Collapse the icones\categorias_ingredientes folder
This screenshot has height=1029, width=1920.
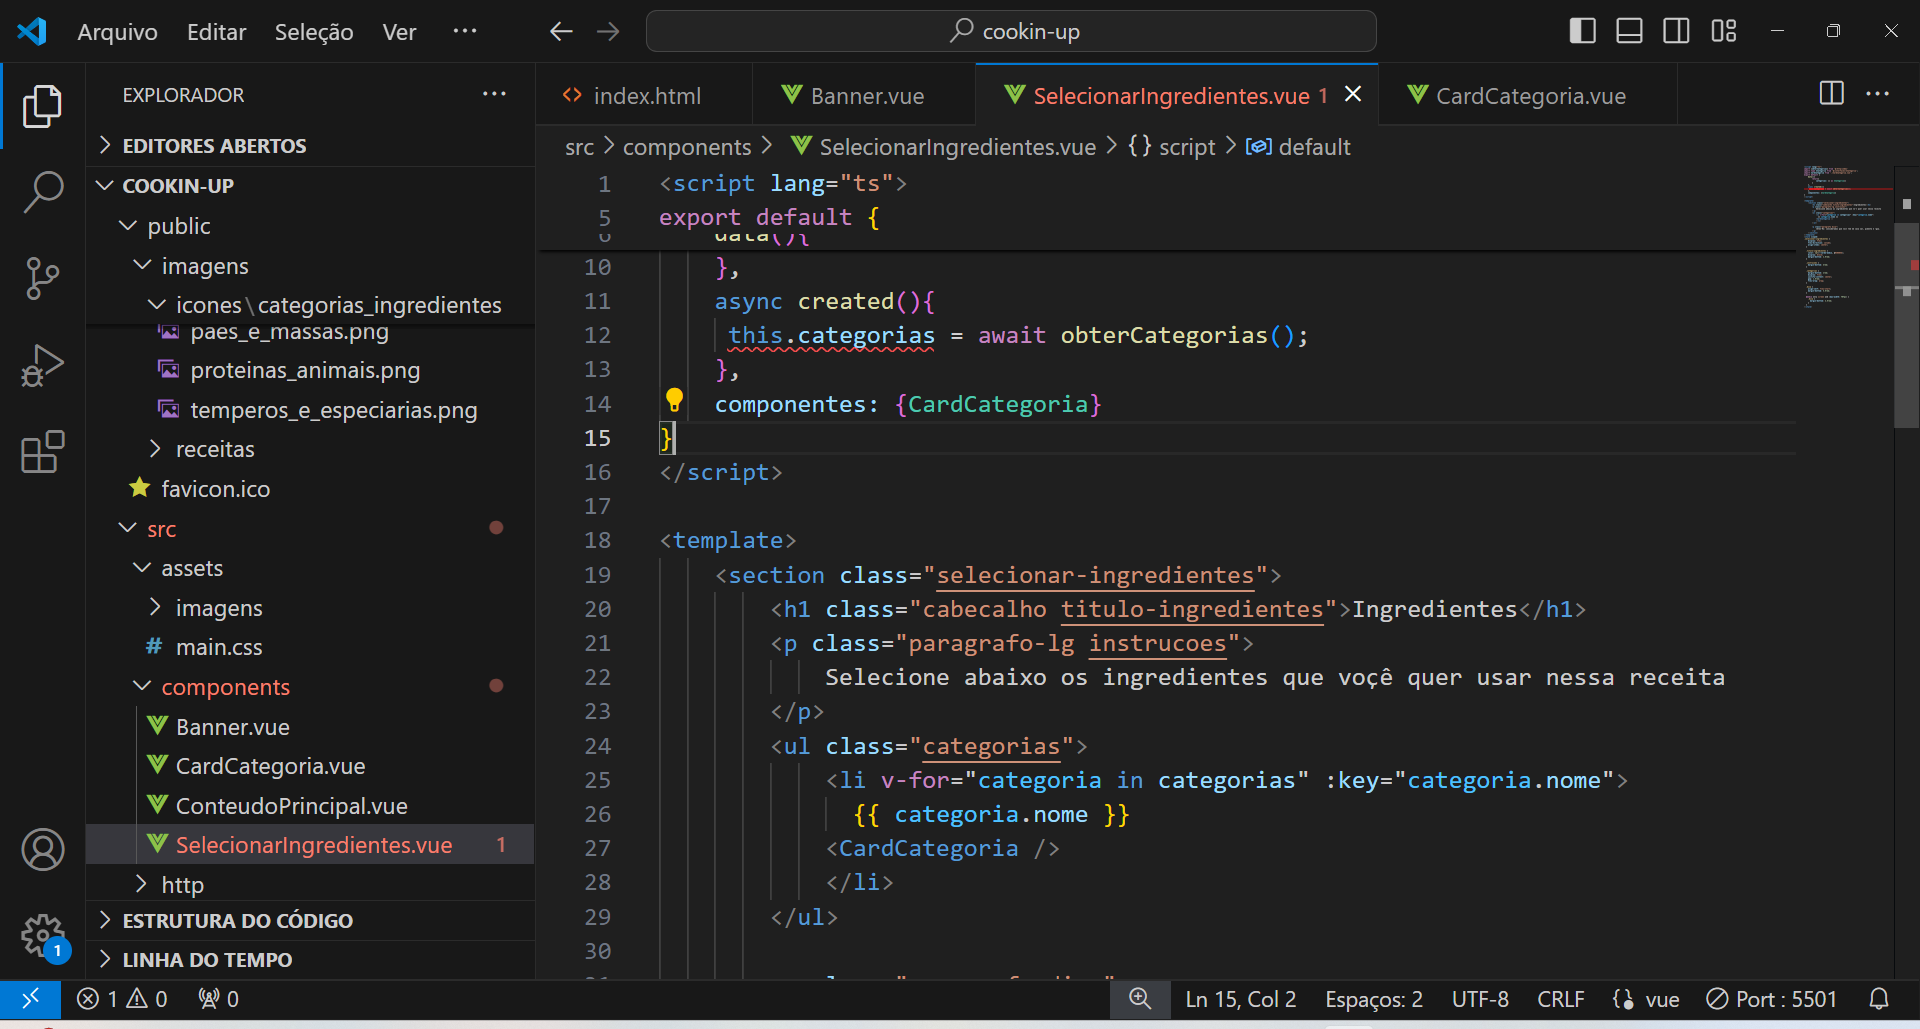coord(310,305)
